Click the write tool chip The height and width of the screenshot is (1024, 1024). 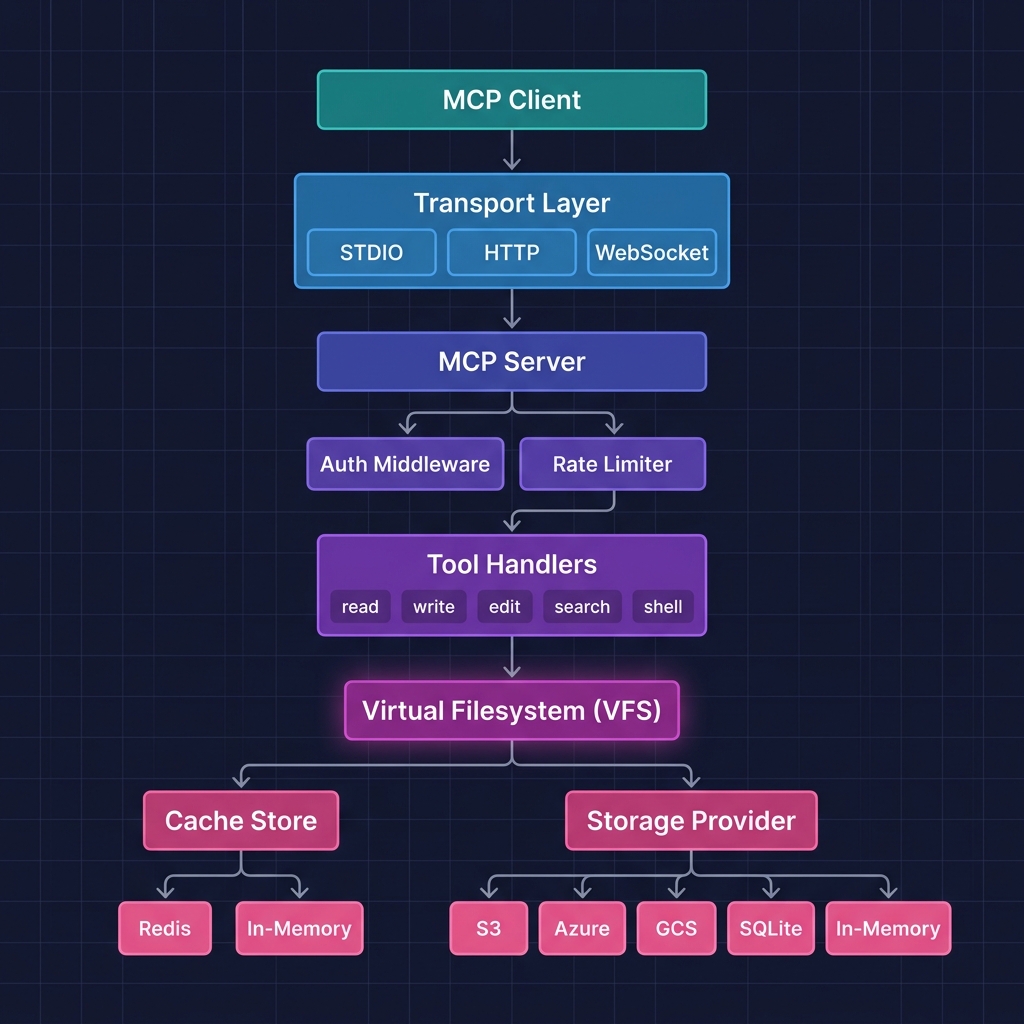pyautogui.click(x=434, y=607)
